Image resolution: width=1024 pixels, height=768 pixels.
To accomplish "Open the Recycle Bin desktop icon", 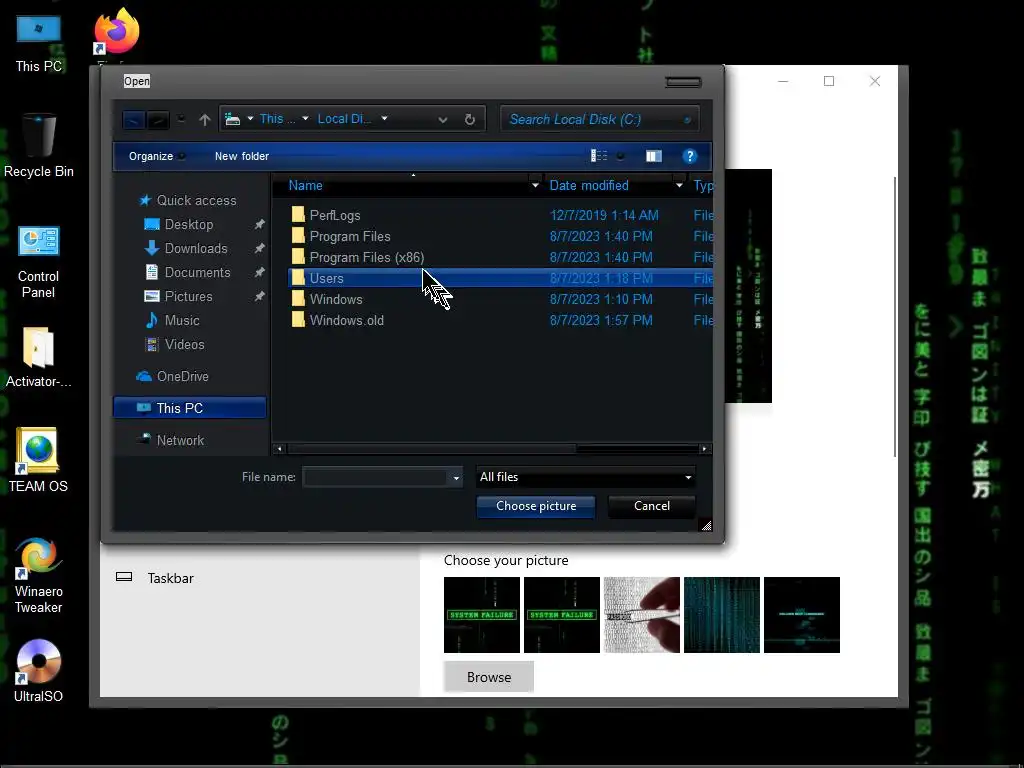I will [39, 146].
